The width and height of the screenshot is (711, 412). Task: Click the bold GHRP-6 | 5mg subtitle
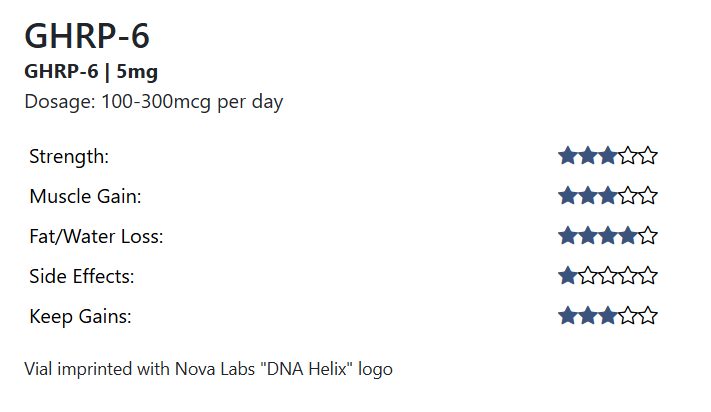91,72
